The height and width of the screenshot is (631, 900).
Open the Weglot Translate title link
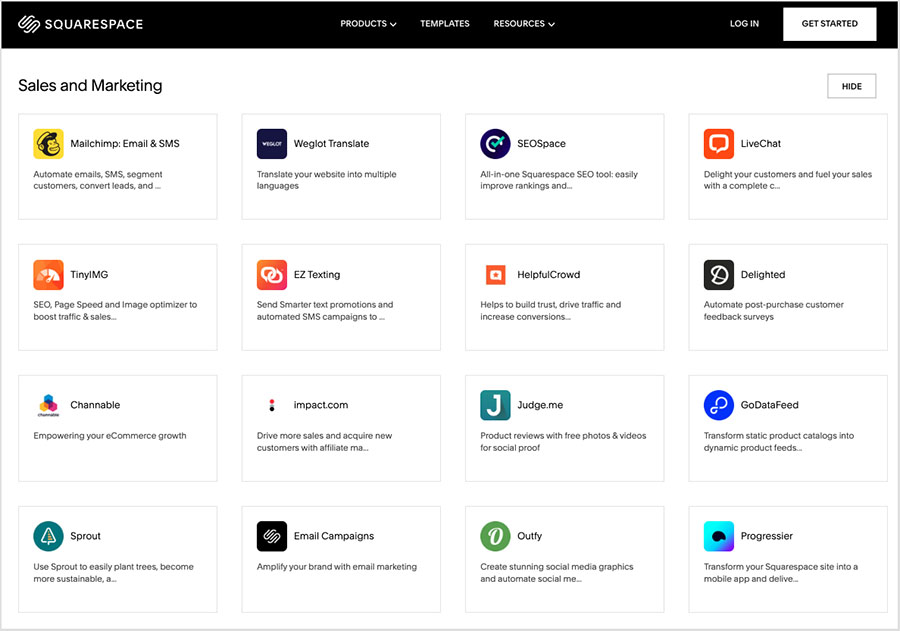tap(331, 144)
